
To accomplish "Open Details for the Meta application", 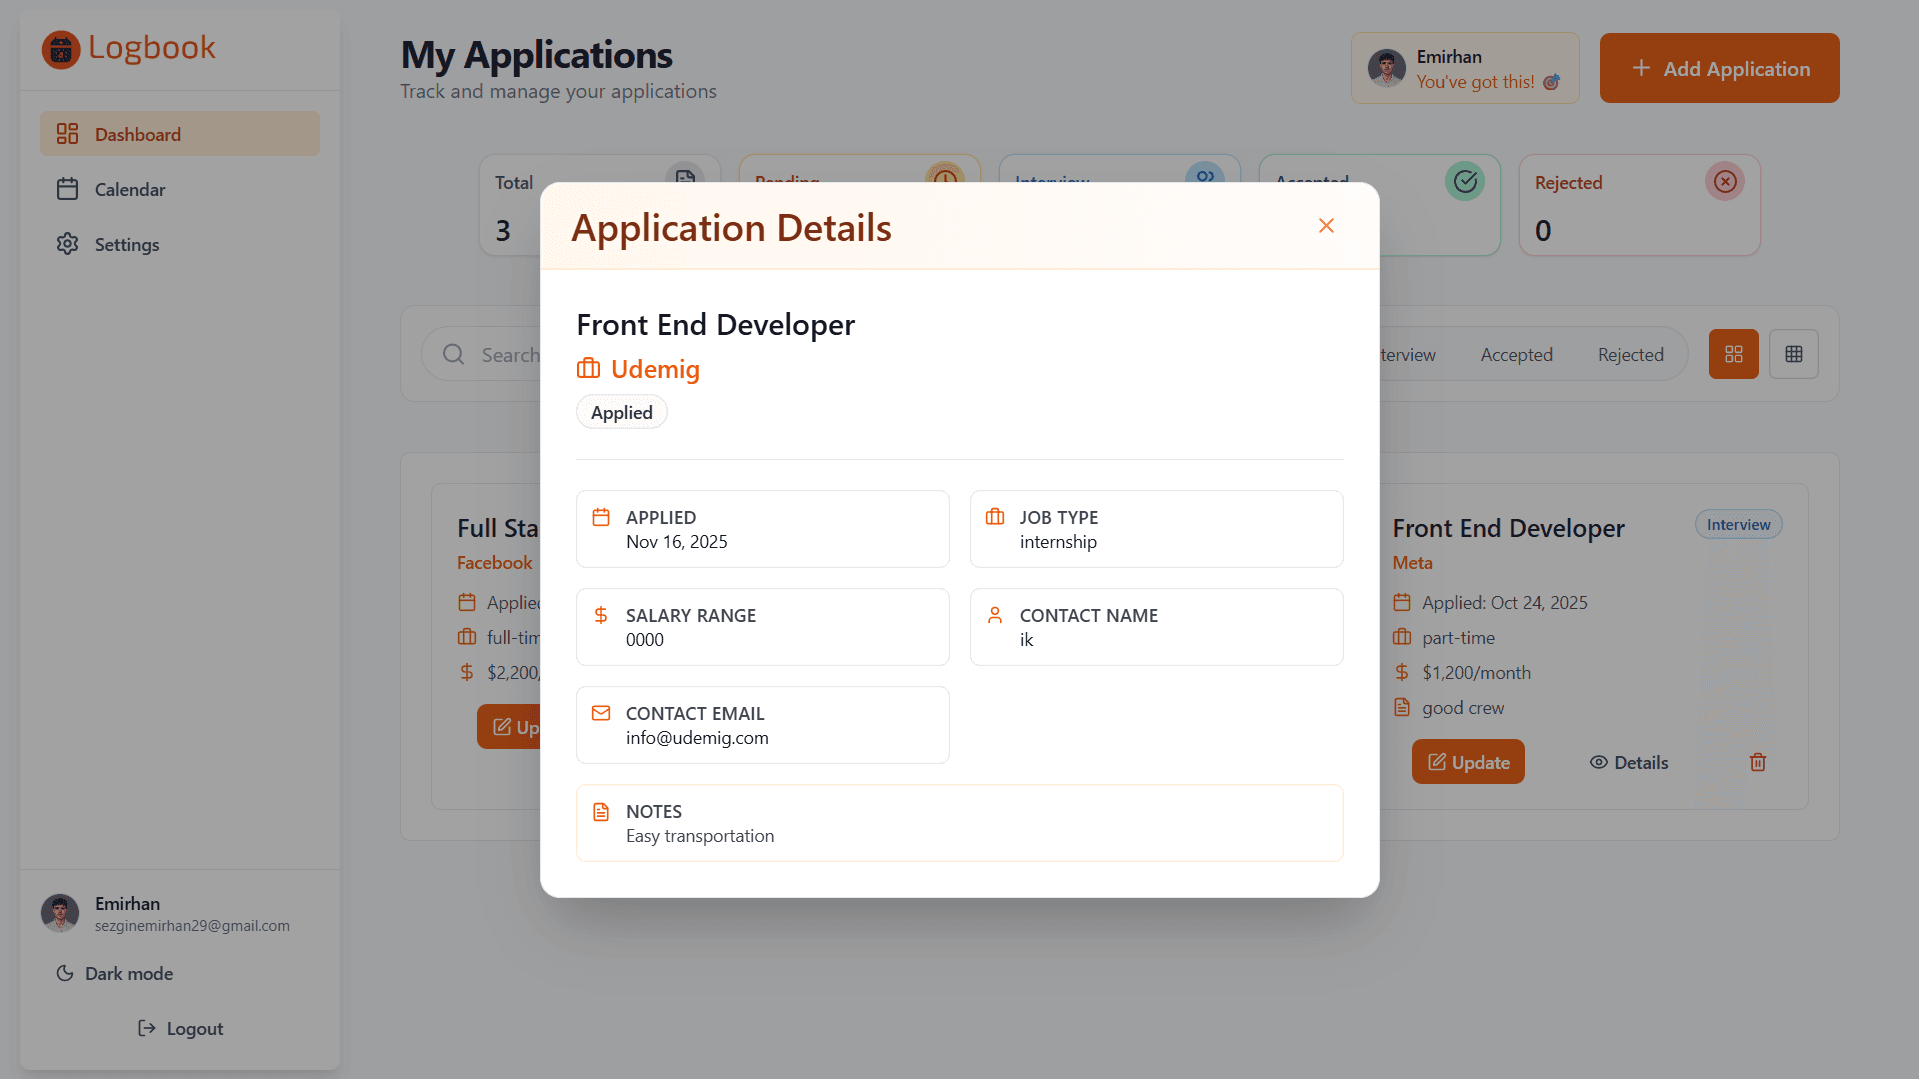I will point(1628,762).
